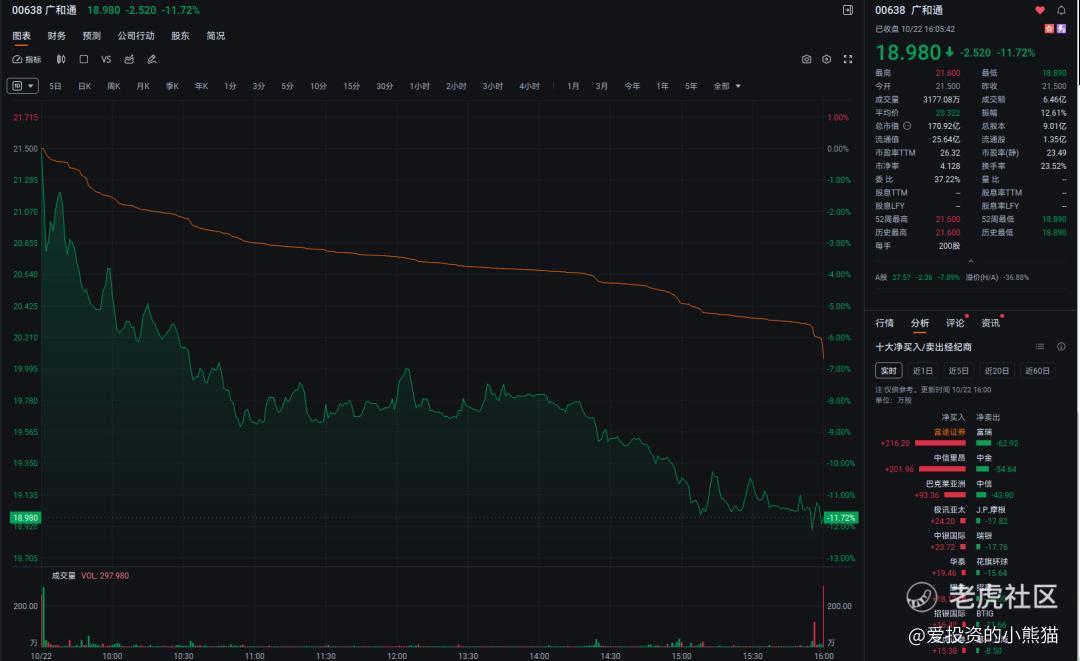Select the 3小时 interval
The height and width of the screenshot is (661, 1080).
(x=492, y=86)
